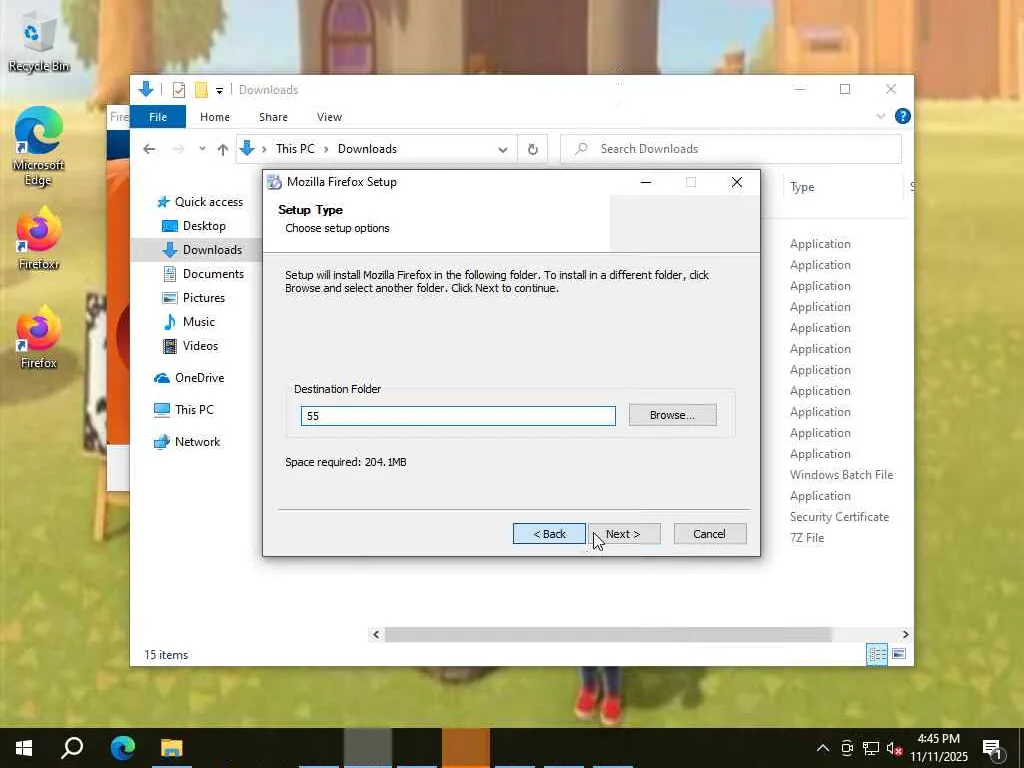Open the notification center icon
Viewport: 1024px width, 768px height.
992,749
